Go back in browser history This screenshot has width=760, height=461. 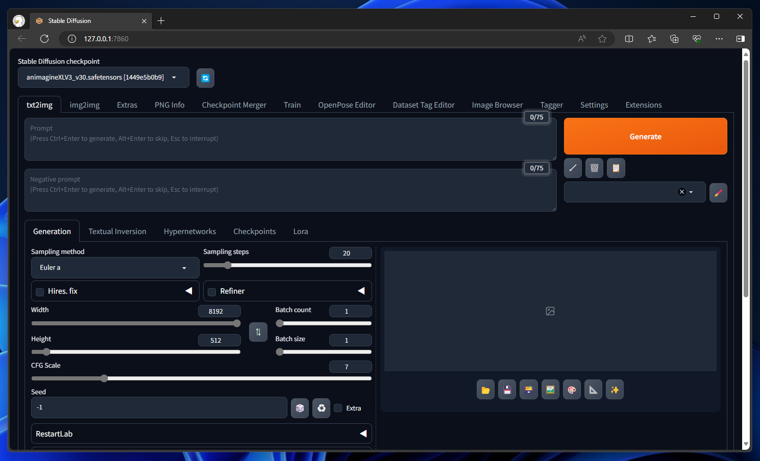tap(22, 39)
